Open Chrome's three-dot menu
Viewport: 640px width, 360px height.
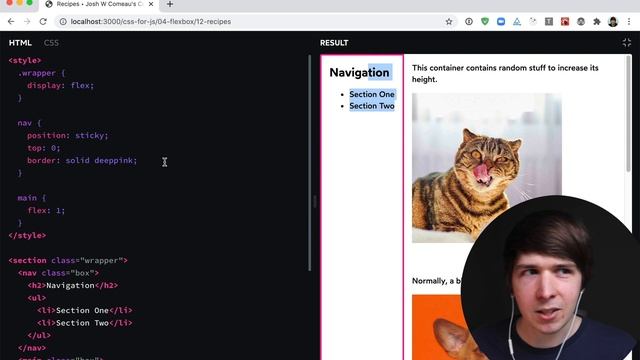point(629,22)
